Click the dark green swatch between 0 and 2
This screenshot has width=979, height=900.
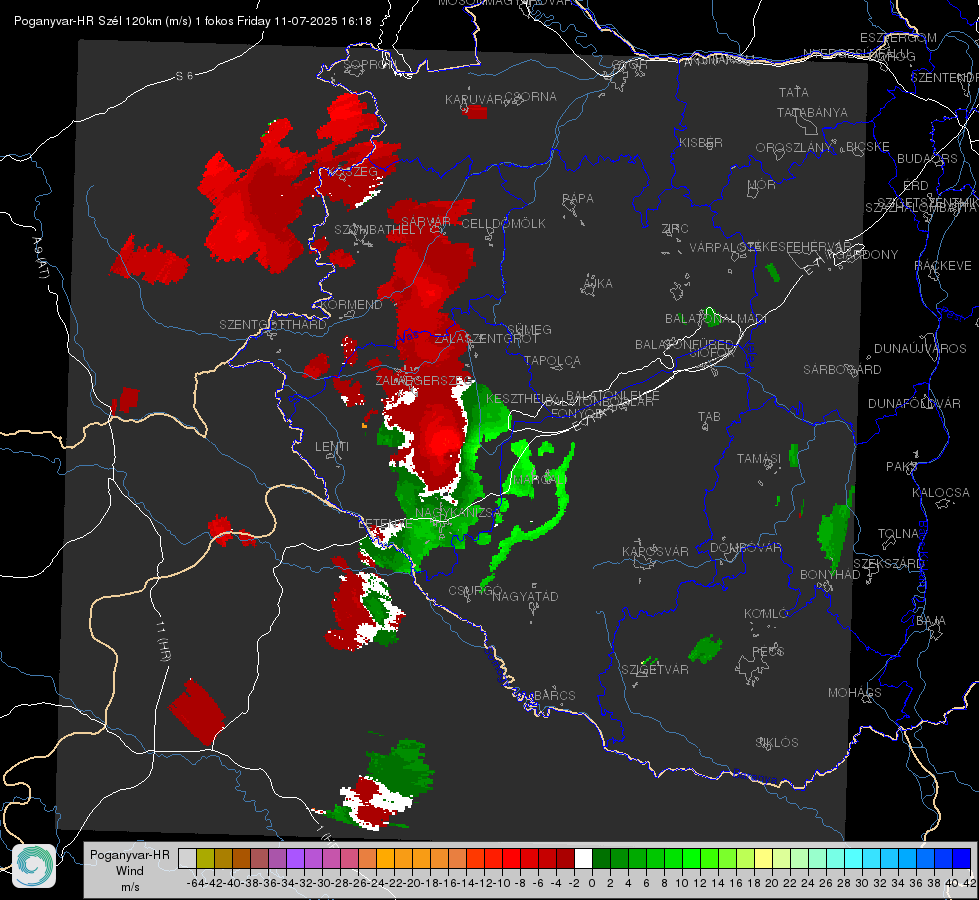[601, 858]
